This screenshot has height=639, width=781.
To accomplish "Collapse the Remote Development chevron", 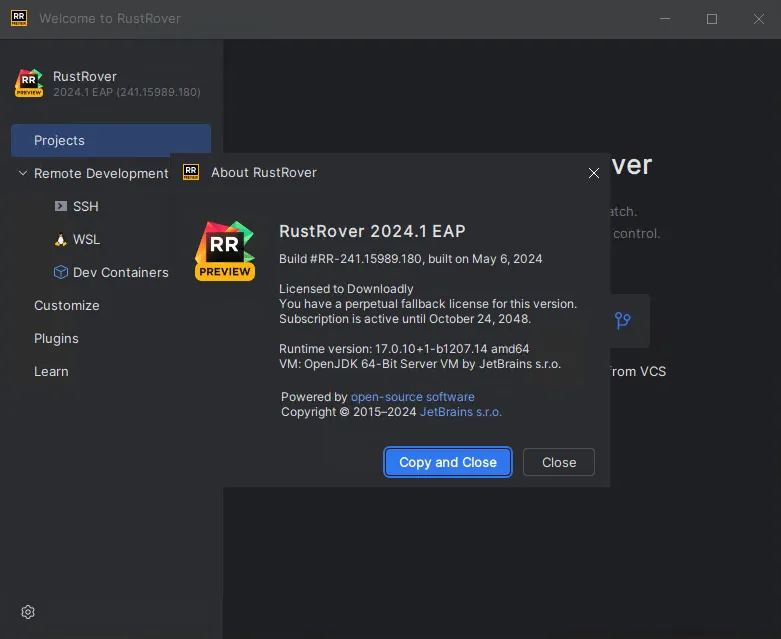I will 22,173.
